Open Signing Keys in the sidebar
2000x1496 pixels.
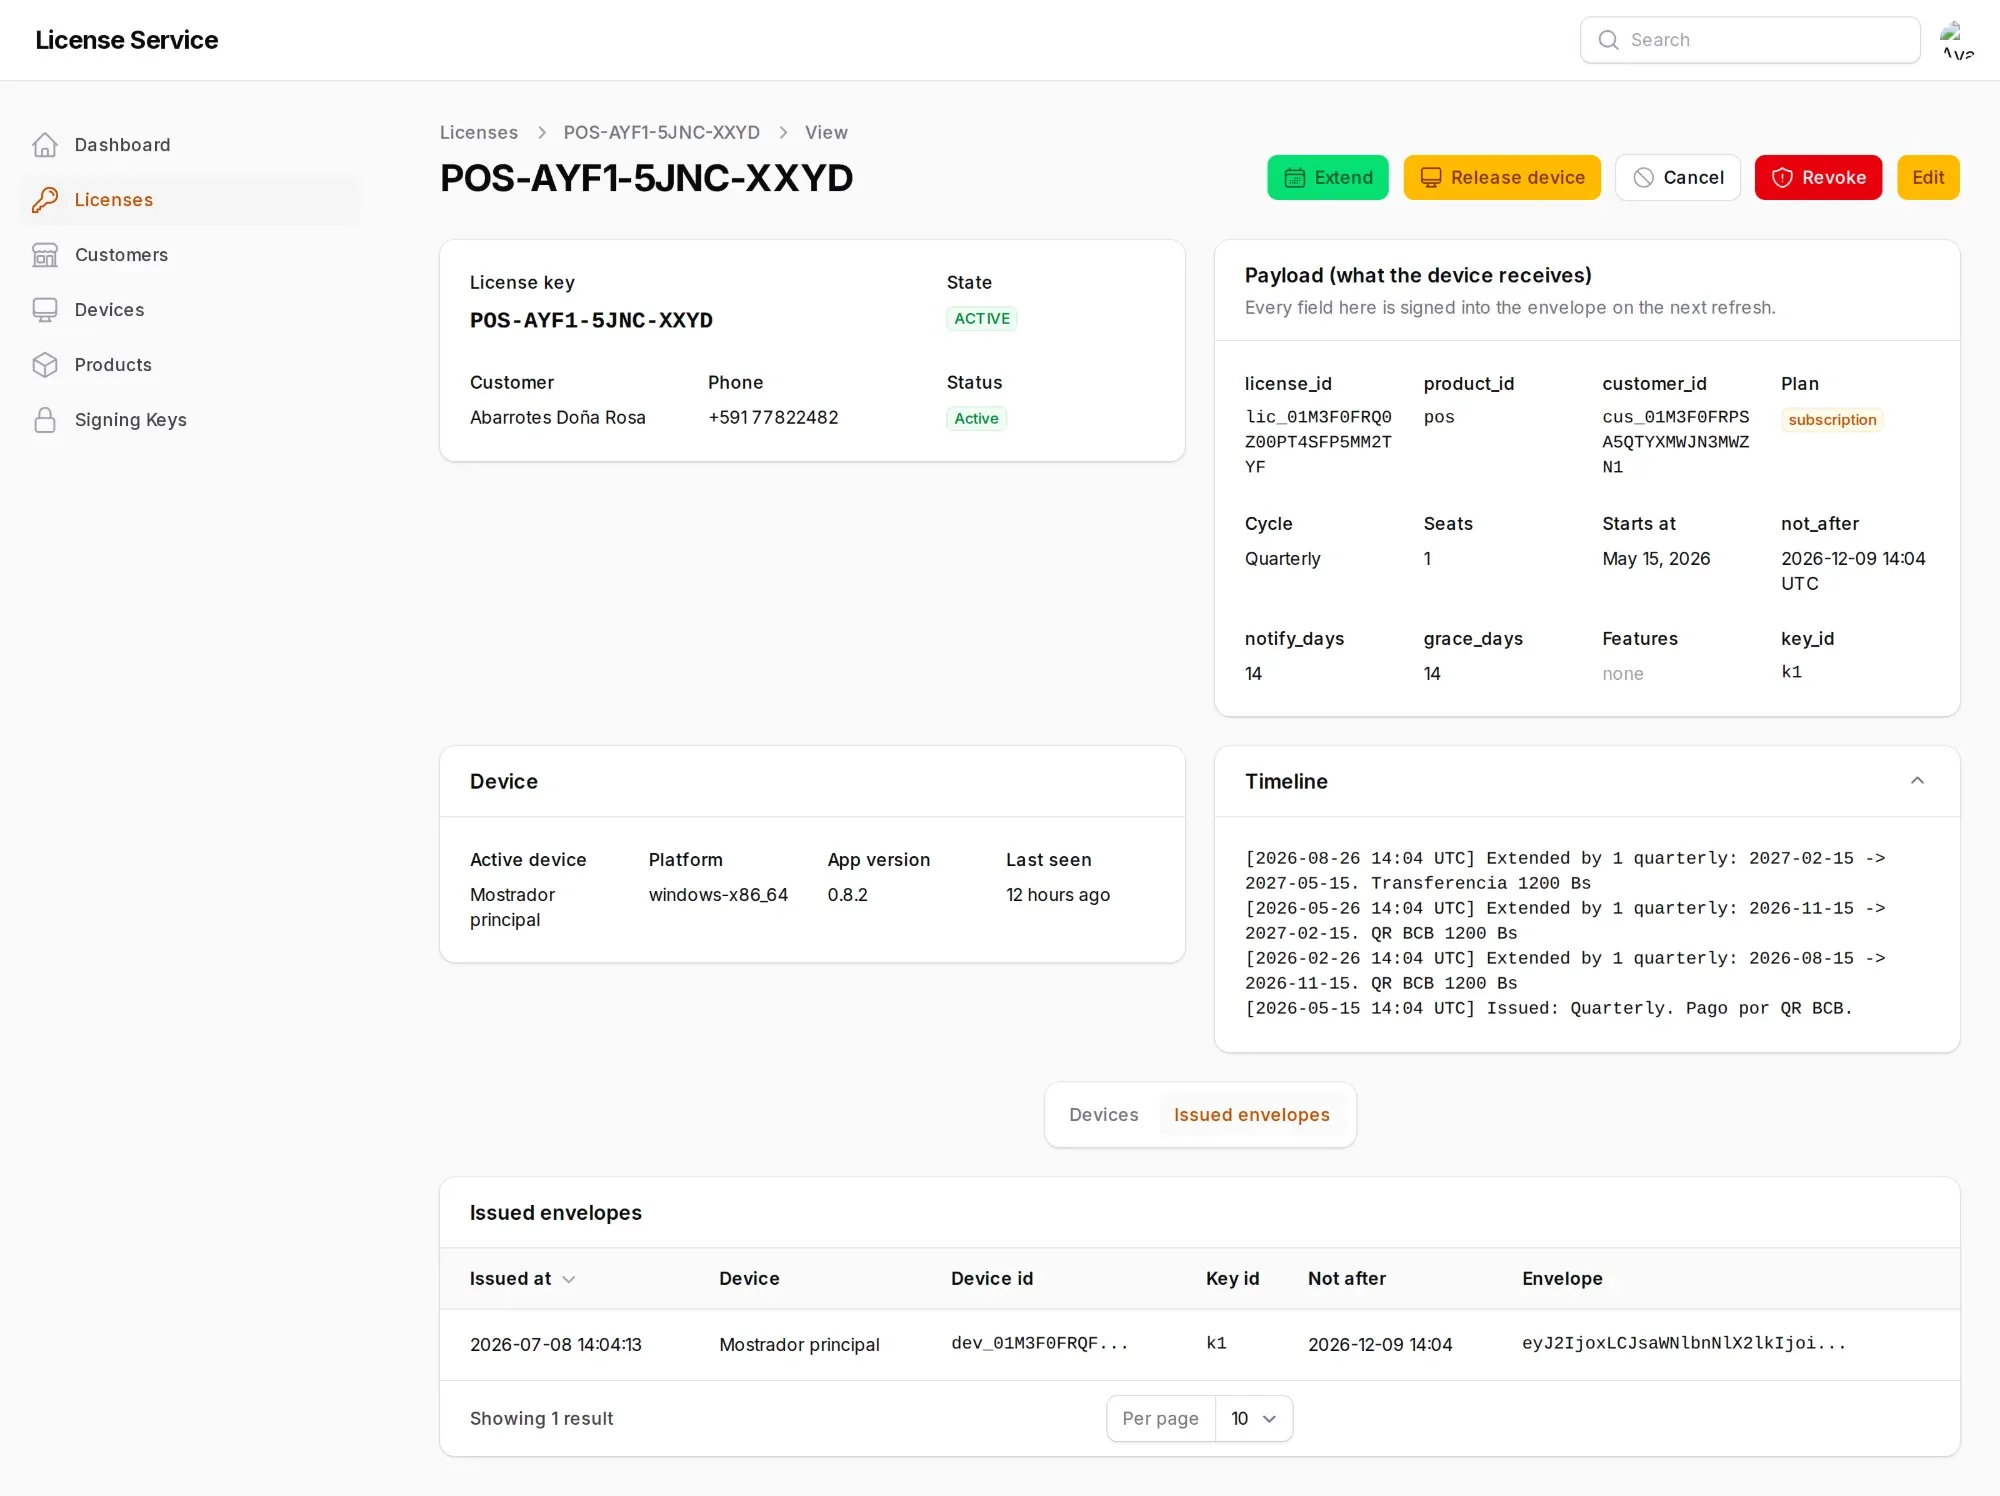pyautogui.click(x=190, y=420)
